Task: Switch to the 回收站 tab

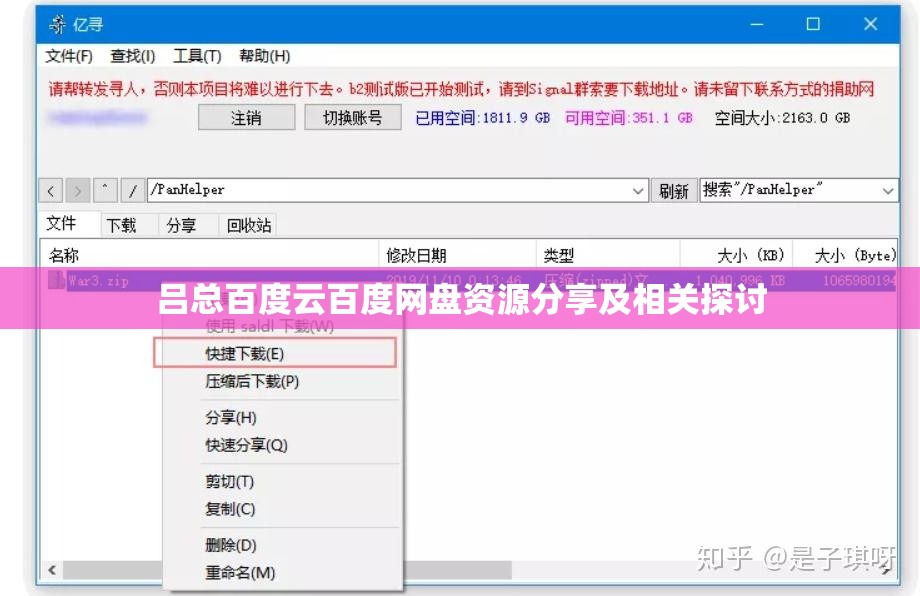Action: pos(249,225)
